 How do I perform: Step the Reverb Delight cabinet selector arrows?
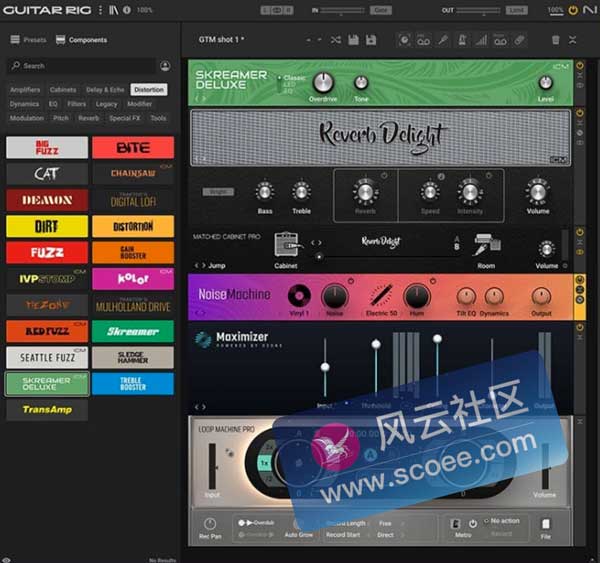tap(316, 243)
